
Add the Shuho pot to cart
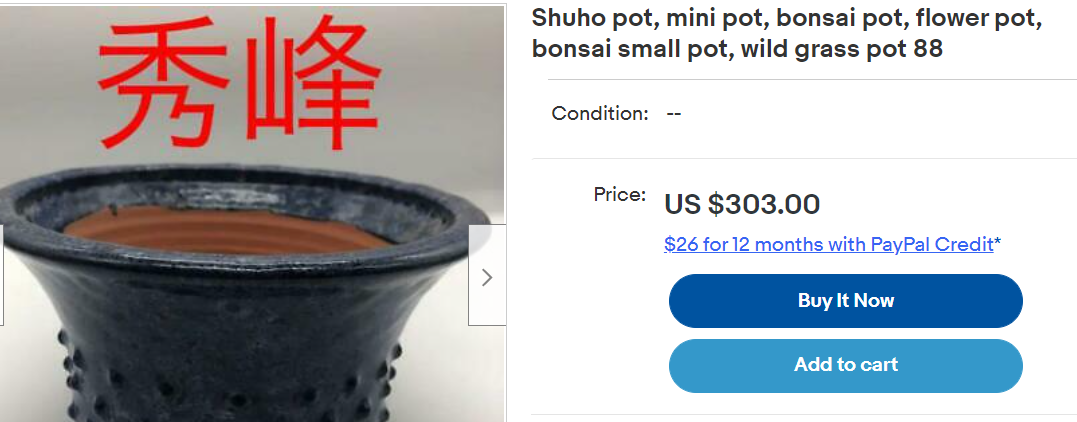click(846, 365)
